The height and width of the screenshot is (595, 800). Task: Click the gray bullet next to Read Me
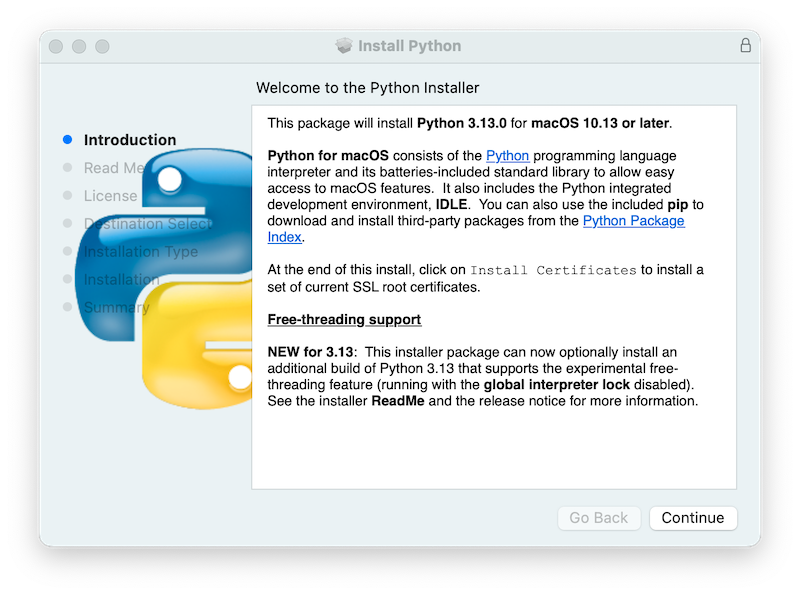click(x=68, y=168)
